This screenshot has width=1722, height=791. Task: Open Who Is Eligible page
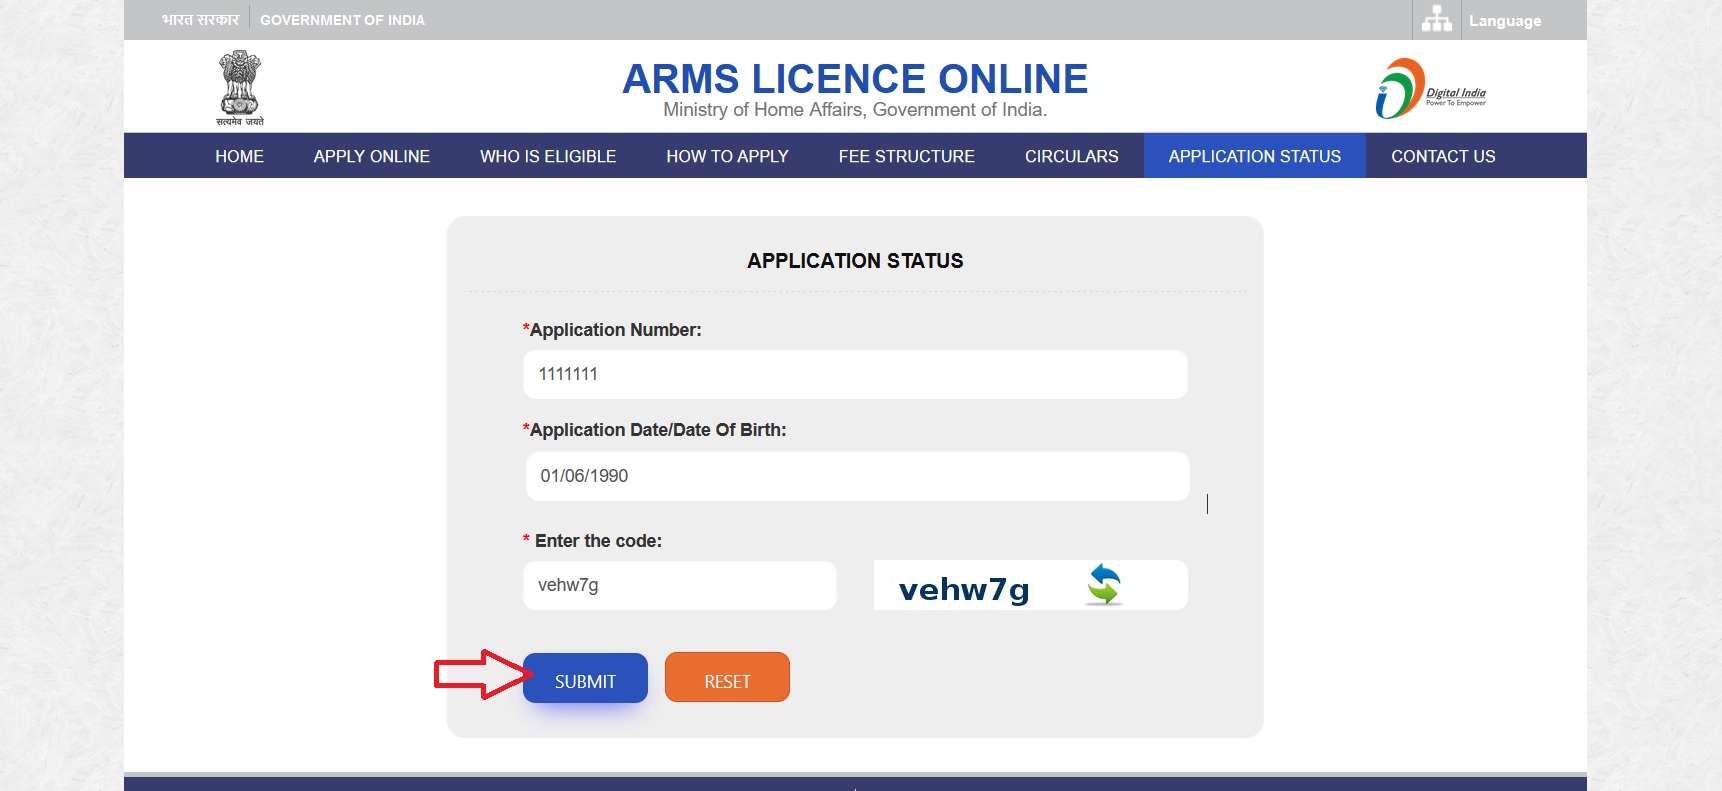(547, 156)
